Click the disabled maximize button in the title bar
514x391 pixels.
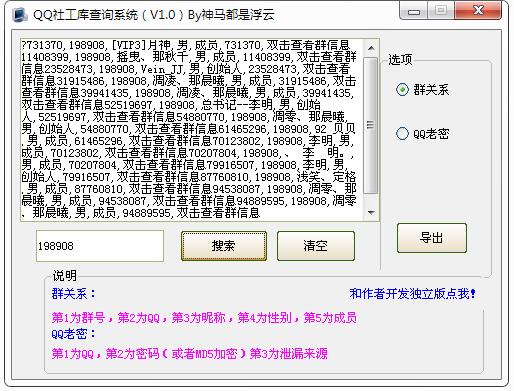(441, 11)
